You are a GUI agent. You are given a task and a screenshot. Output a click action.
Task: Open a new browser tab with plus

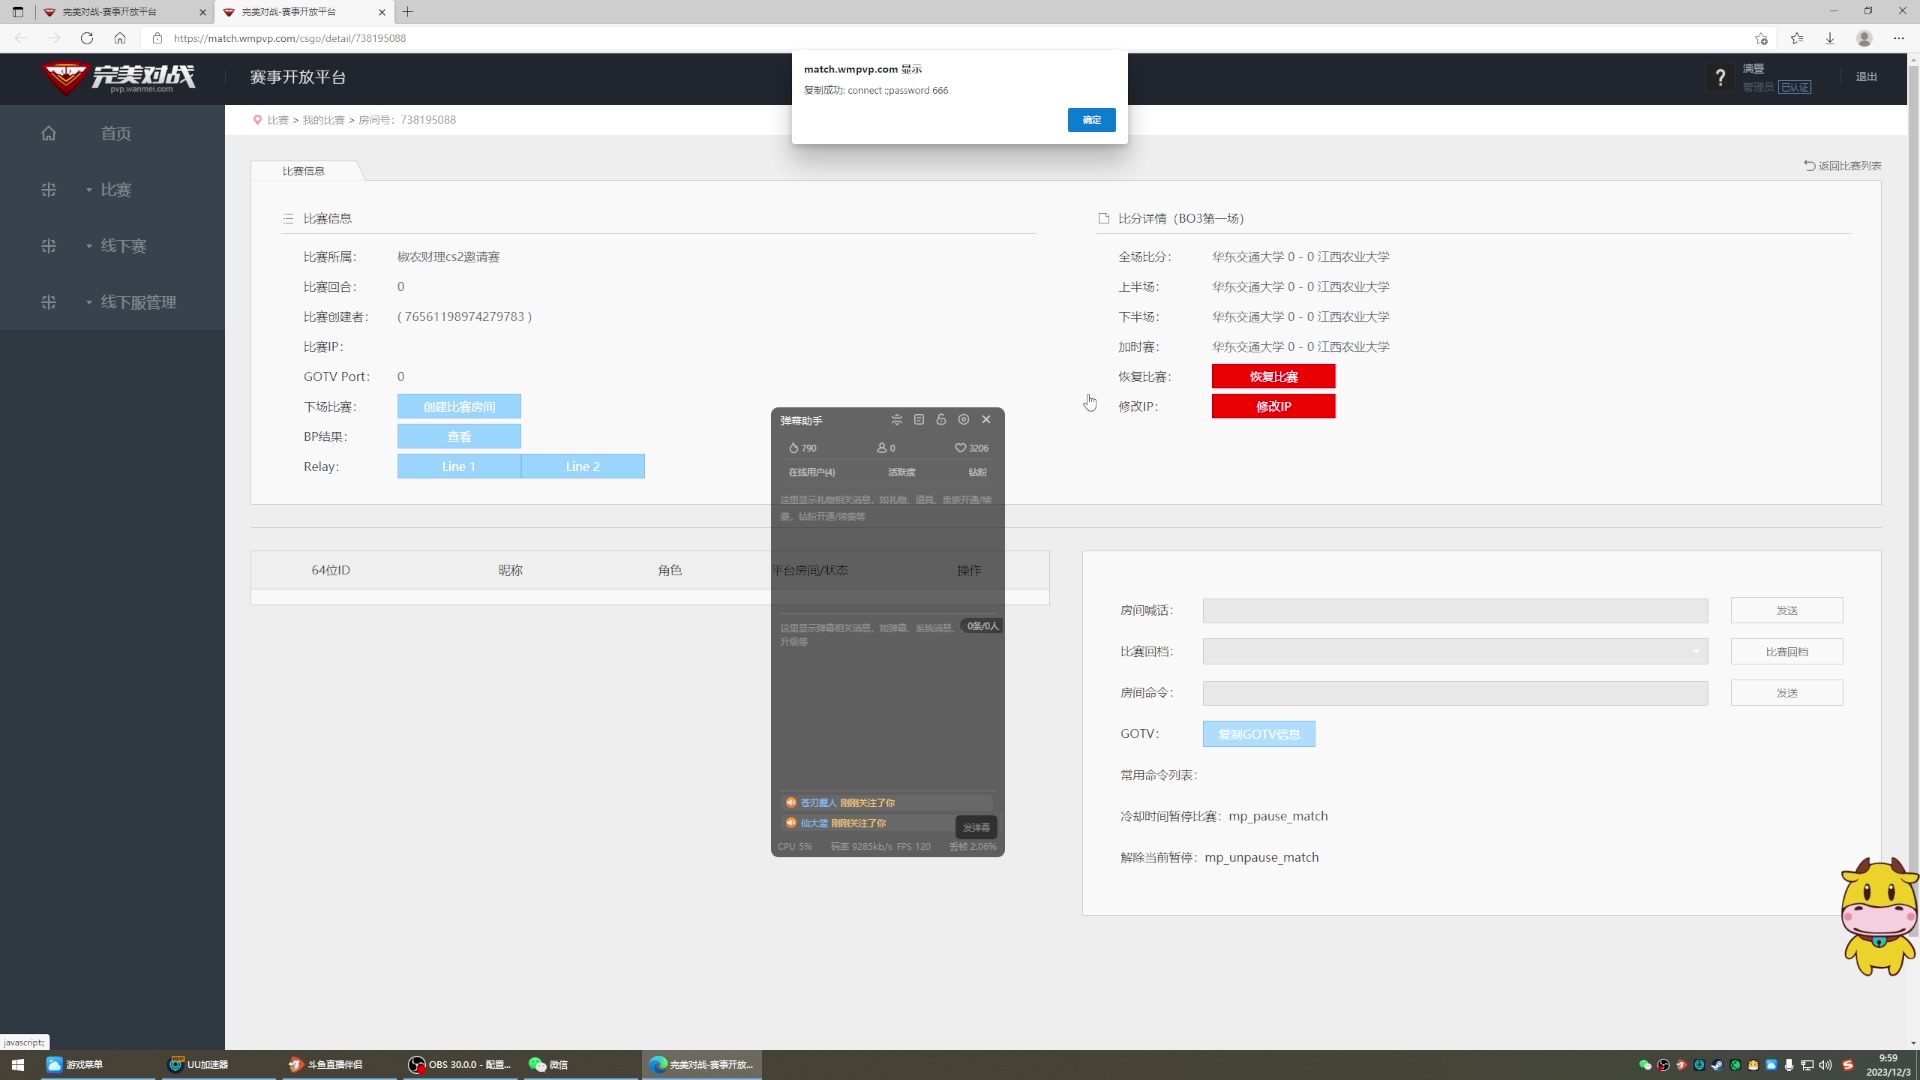pos(408,12)
